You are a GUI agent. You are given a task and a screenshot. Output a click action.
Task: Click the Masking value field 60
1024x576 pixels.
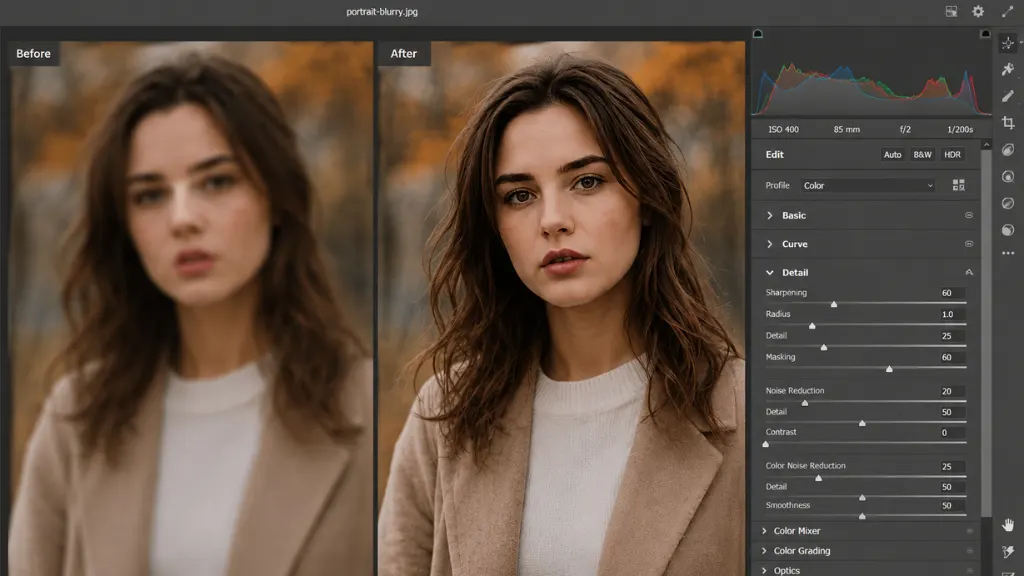pos(952,357)
